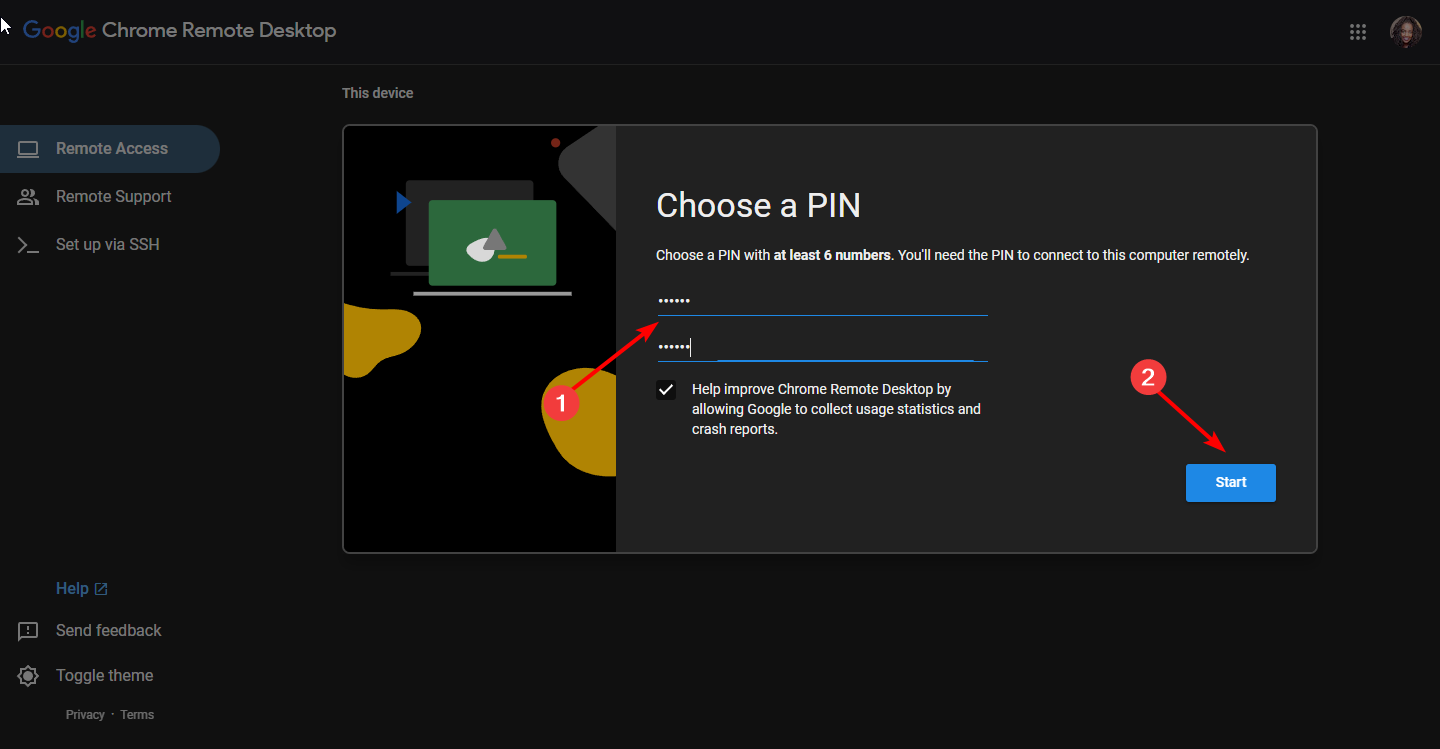Image resolution: width=1440 pixels, height=749 pixels.
Task: Click the terminal icon beside Set up via SSH
Action: [28, 245]
